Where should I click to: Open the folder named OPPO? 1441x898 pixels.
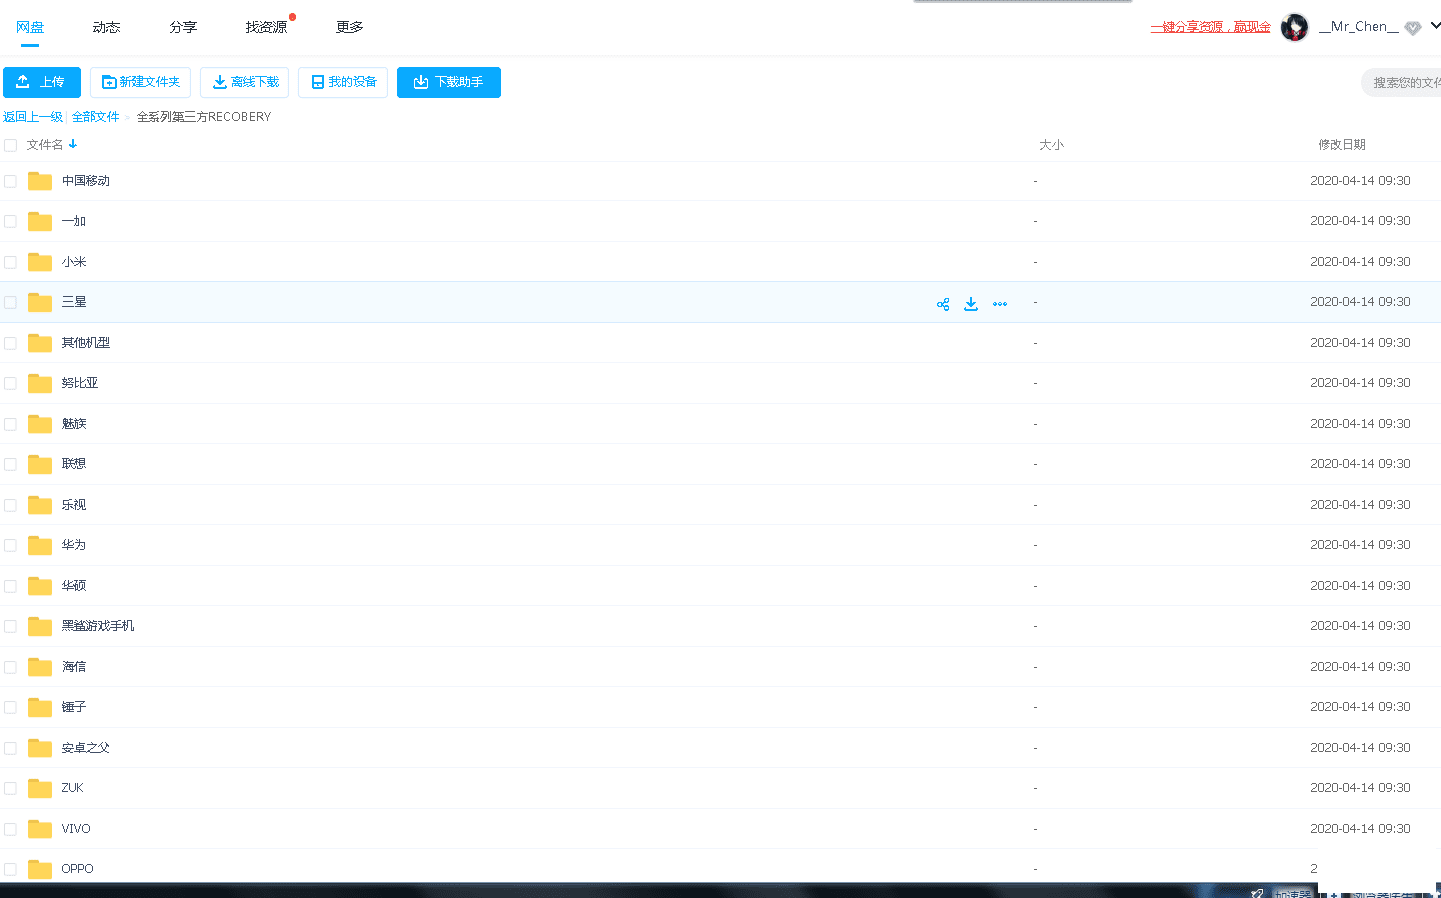click(x=78, y=869)
